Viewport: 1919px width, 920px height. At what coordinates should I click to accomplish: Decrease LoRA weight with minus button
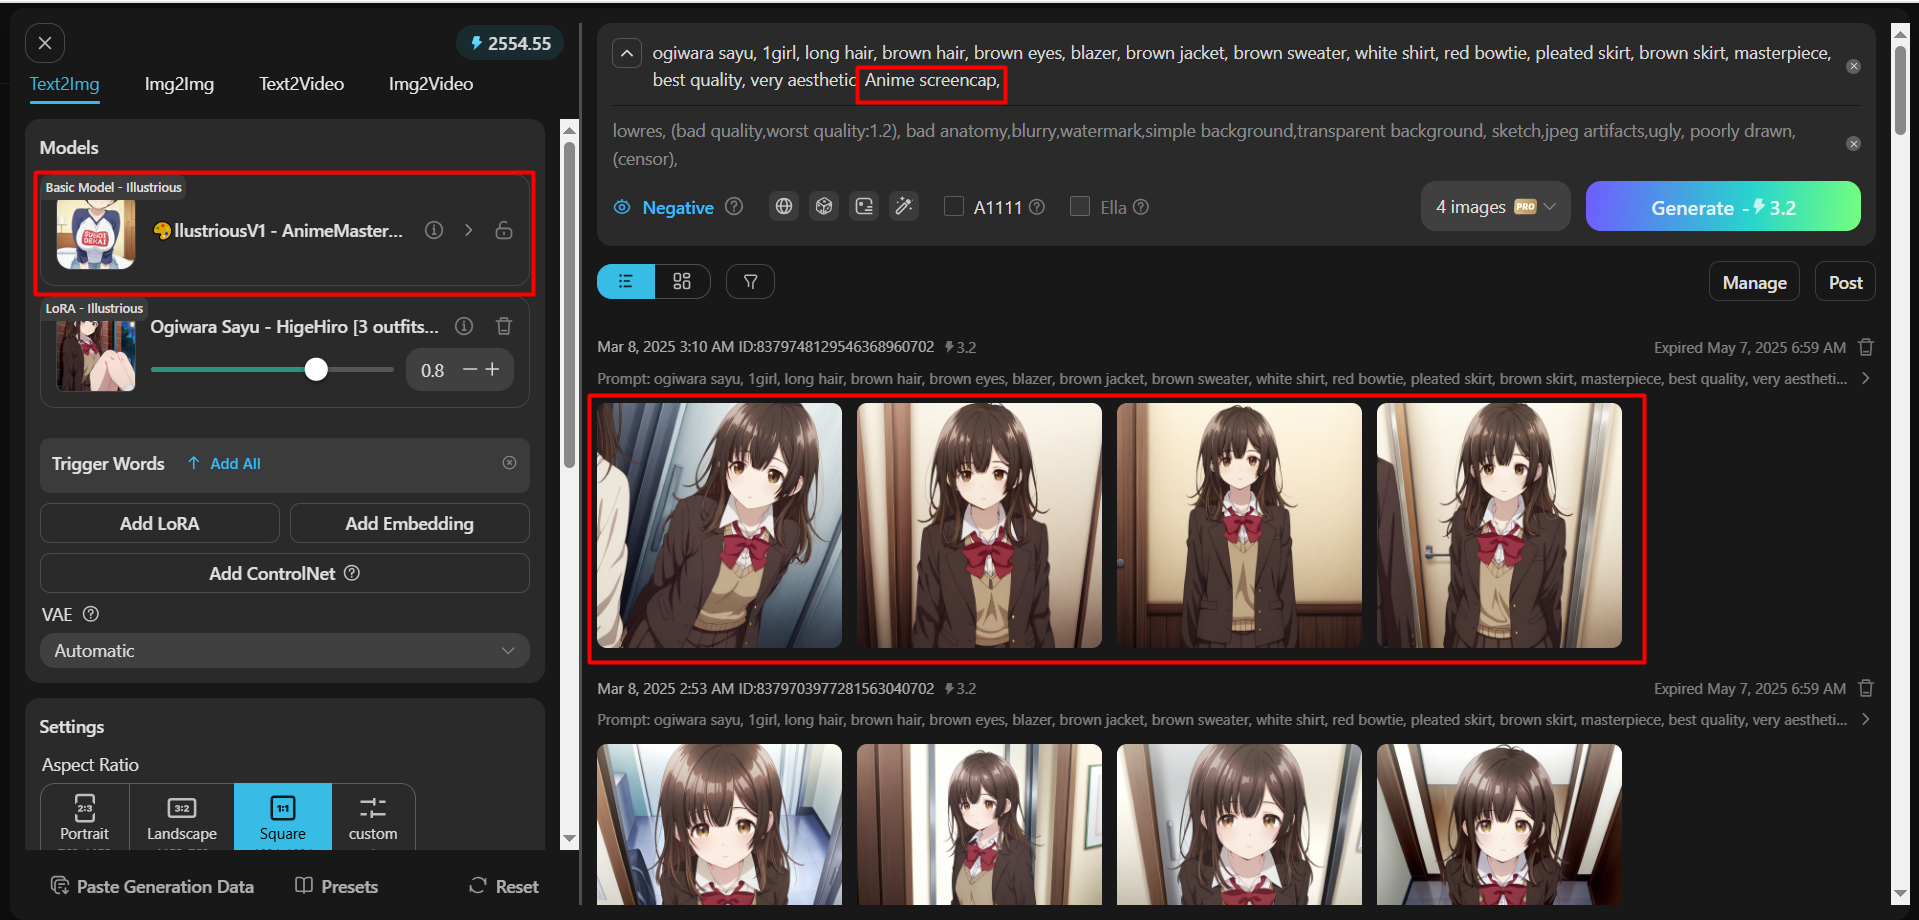click(x=470, y=370)
